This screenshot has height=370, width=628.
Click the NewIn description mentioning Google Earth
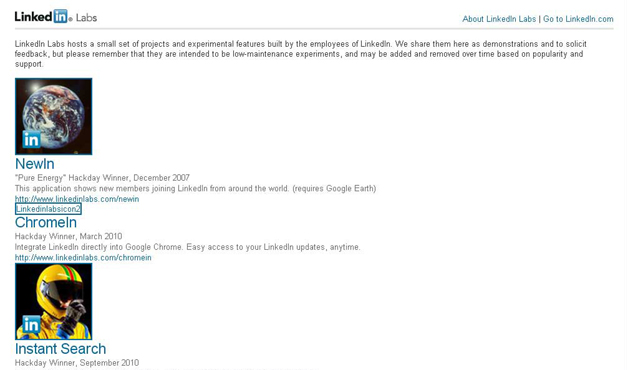click(x=195, y=189)
